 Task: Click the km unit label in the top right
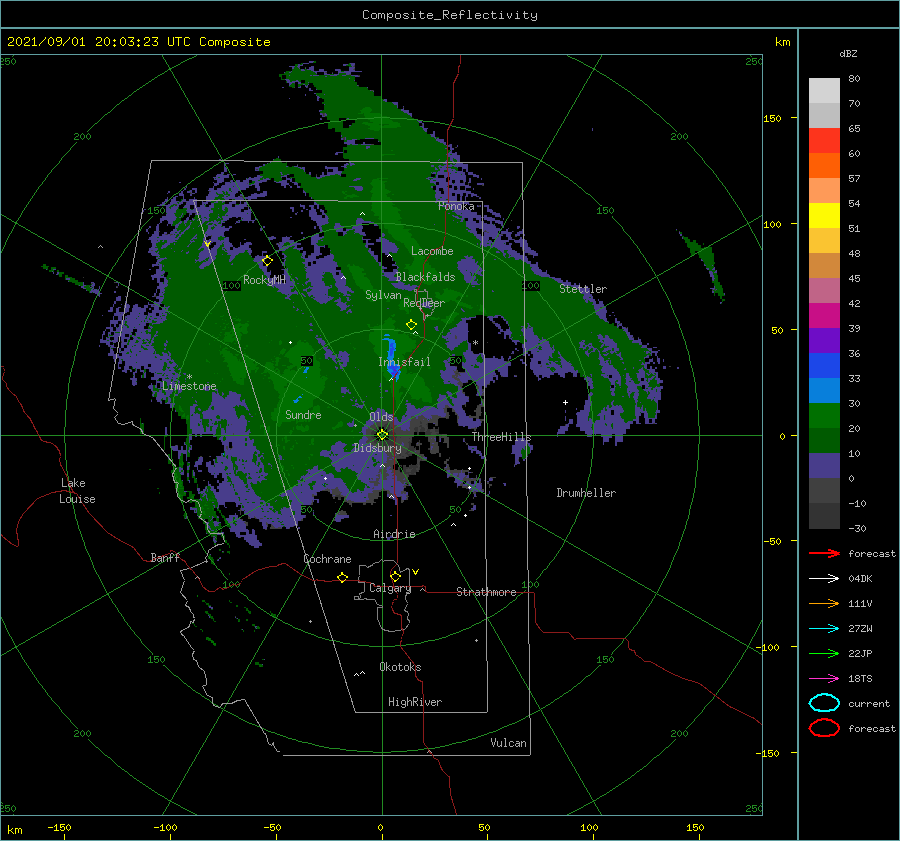(x=782, y=42)
